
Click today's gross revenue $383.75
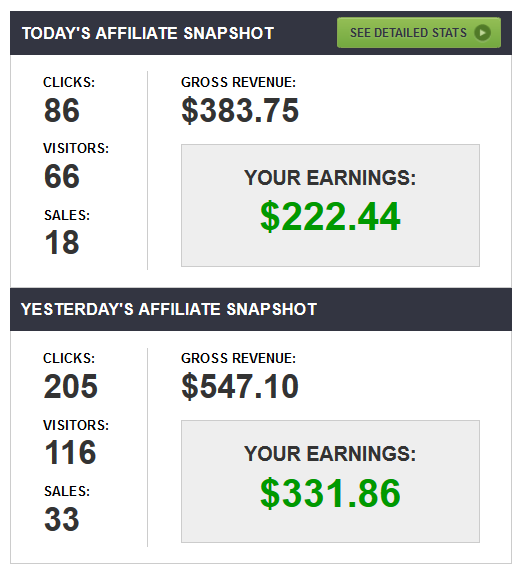point(240,110)
